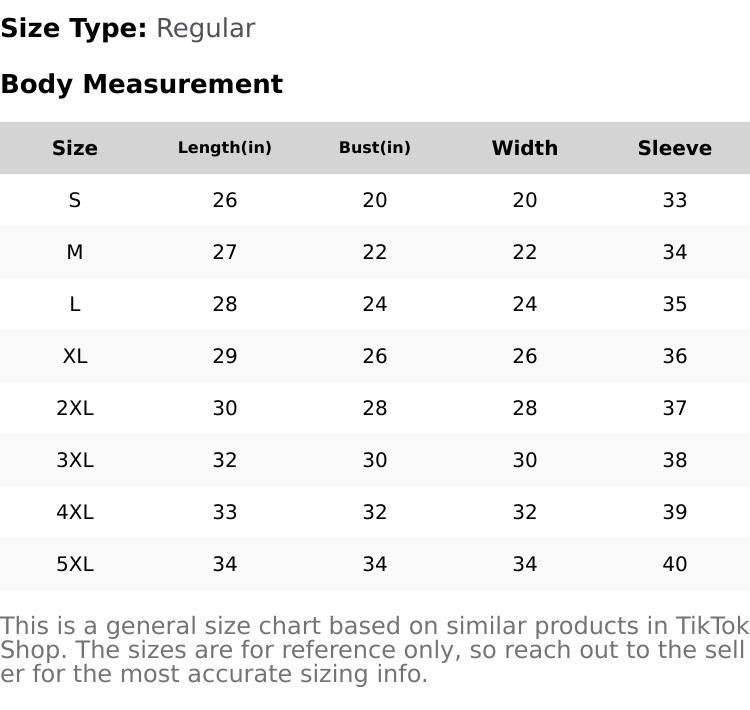
Task: Select the M size row label
Action: pos(75,252)
